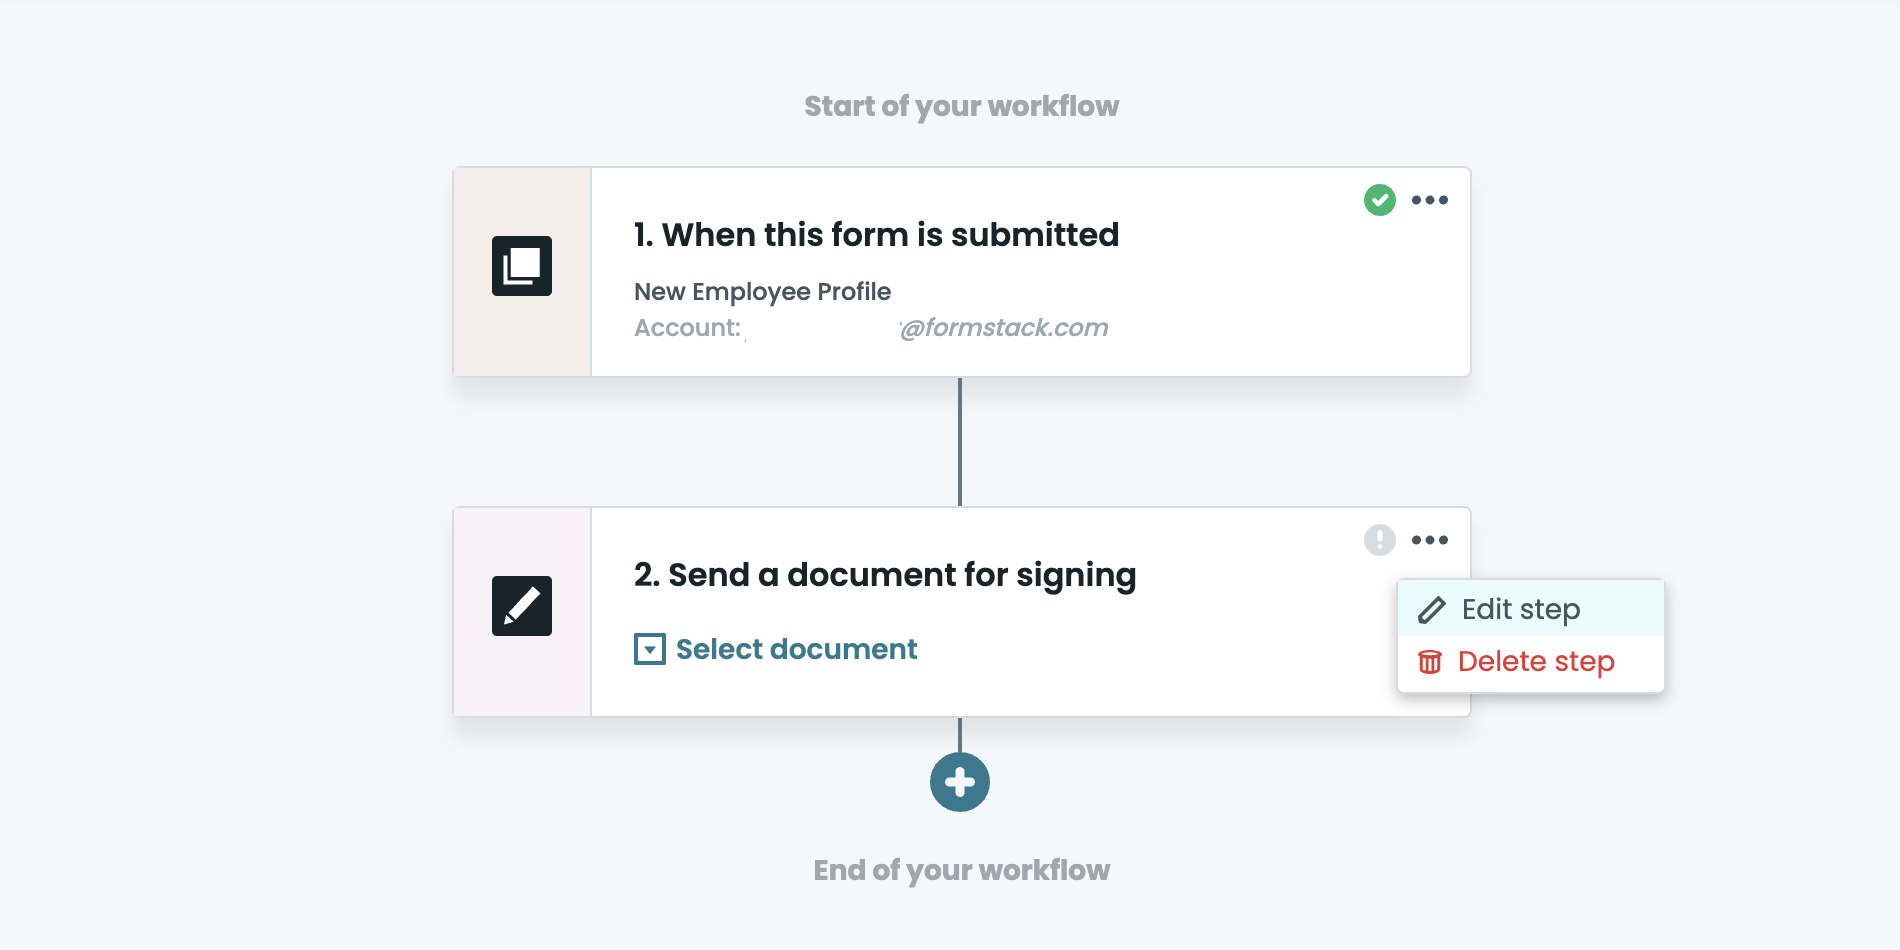
Task: Select the pen icon on the signing step
Action: point(520,606)
